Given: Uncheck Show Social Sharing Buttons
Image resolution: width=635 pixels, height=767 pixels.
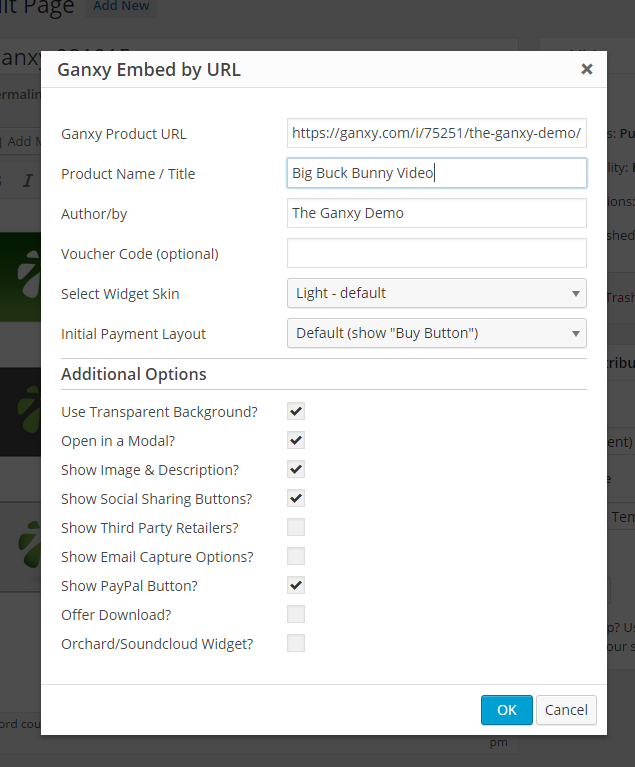Looking at the screenshot, I should (x=296, y=498).
